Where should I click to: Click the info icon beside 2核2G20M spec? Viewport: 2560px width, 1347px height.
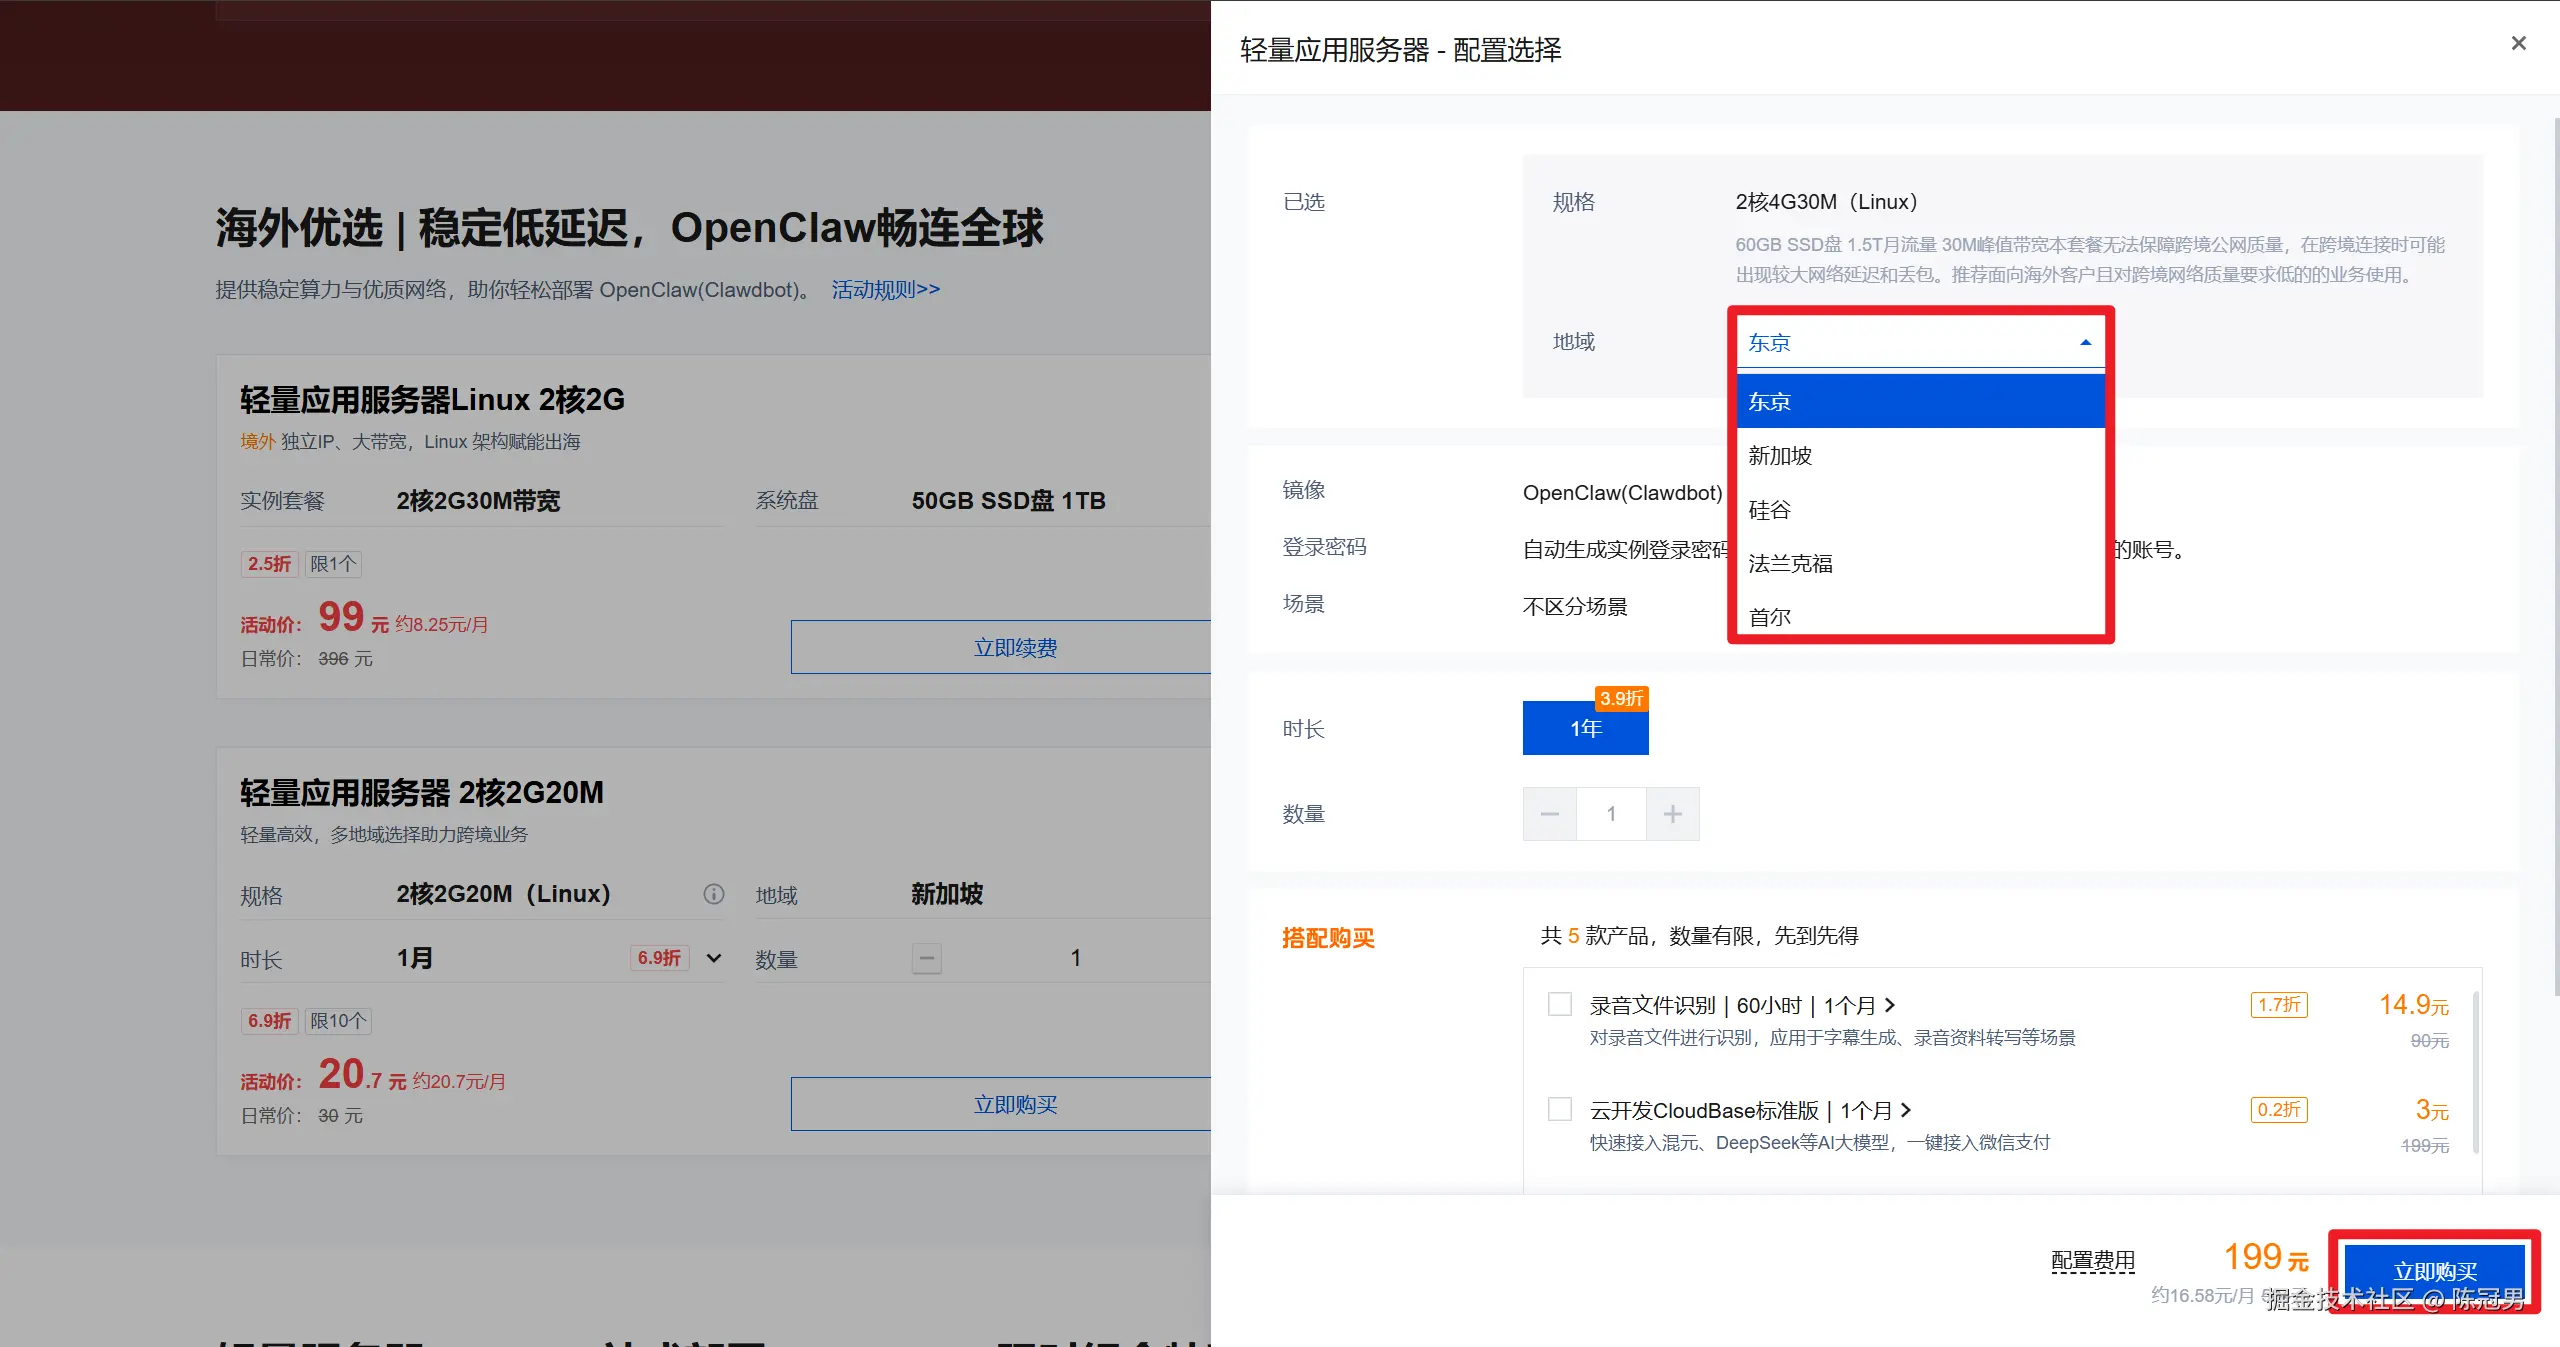click(x=712, y=894)
